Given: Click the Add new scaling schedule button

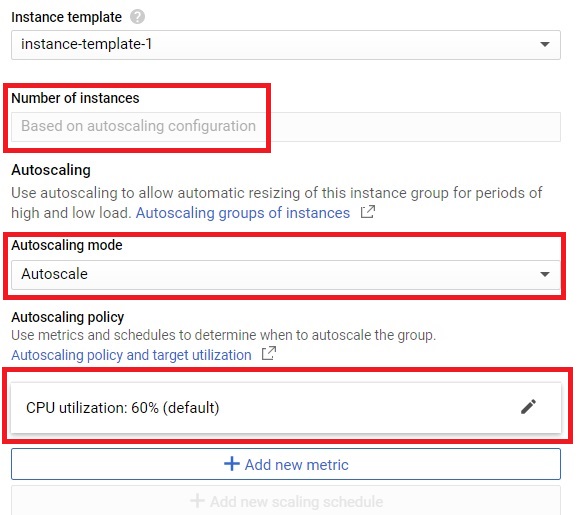Looking at the screenshot, I should click(286, 501).
